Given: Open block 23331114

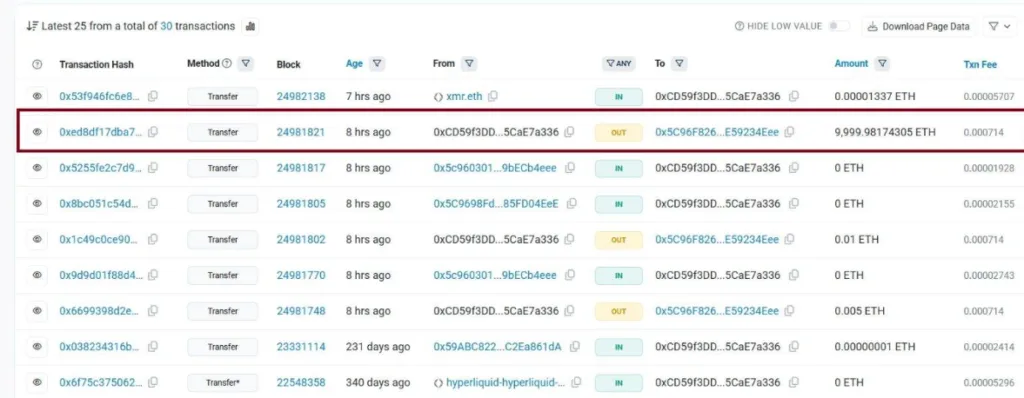Looking at the screenshot, I should [300, 346].
